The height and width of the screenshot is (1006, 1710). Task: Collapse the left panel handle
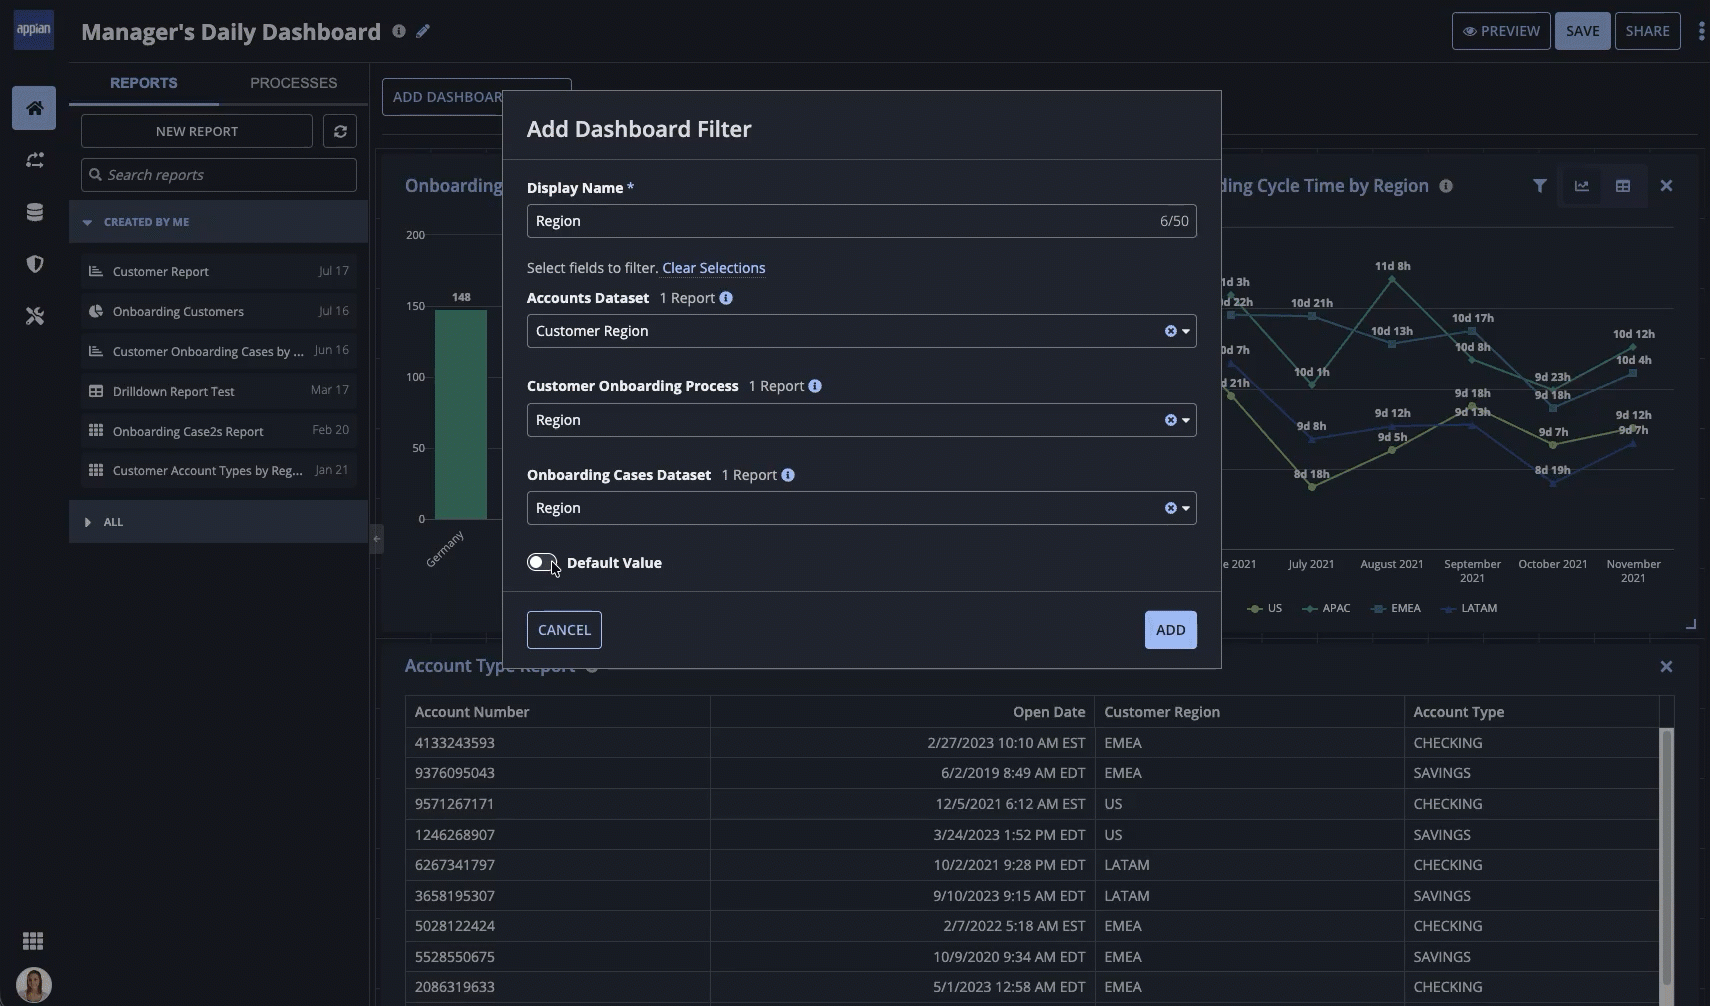376,539
